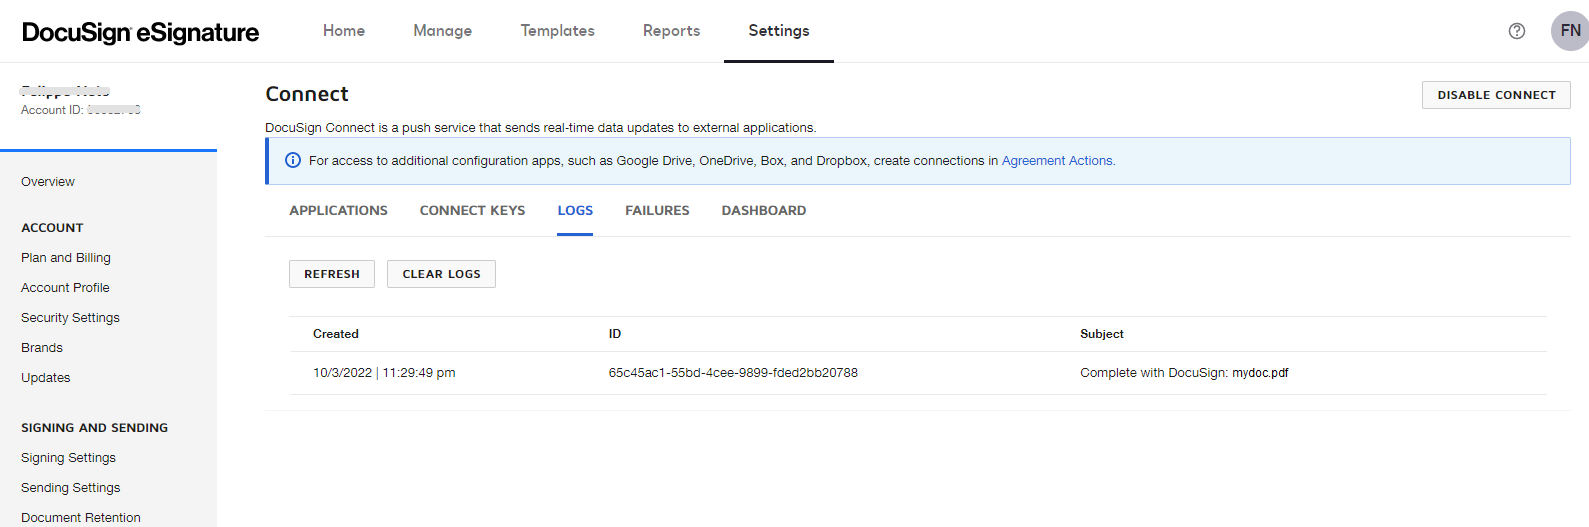Click the Account ID text
The image size is (1589, 527).
click(x=81, y=110)
